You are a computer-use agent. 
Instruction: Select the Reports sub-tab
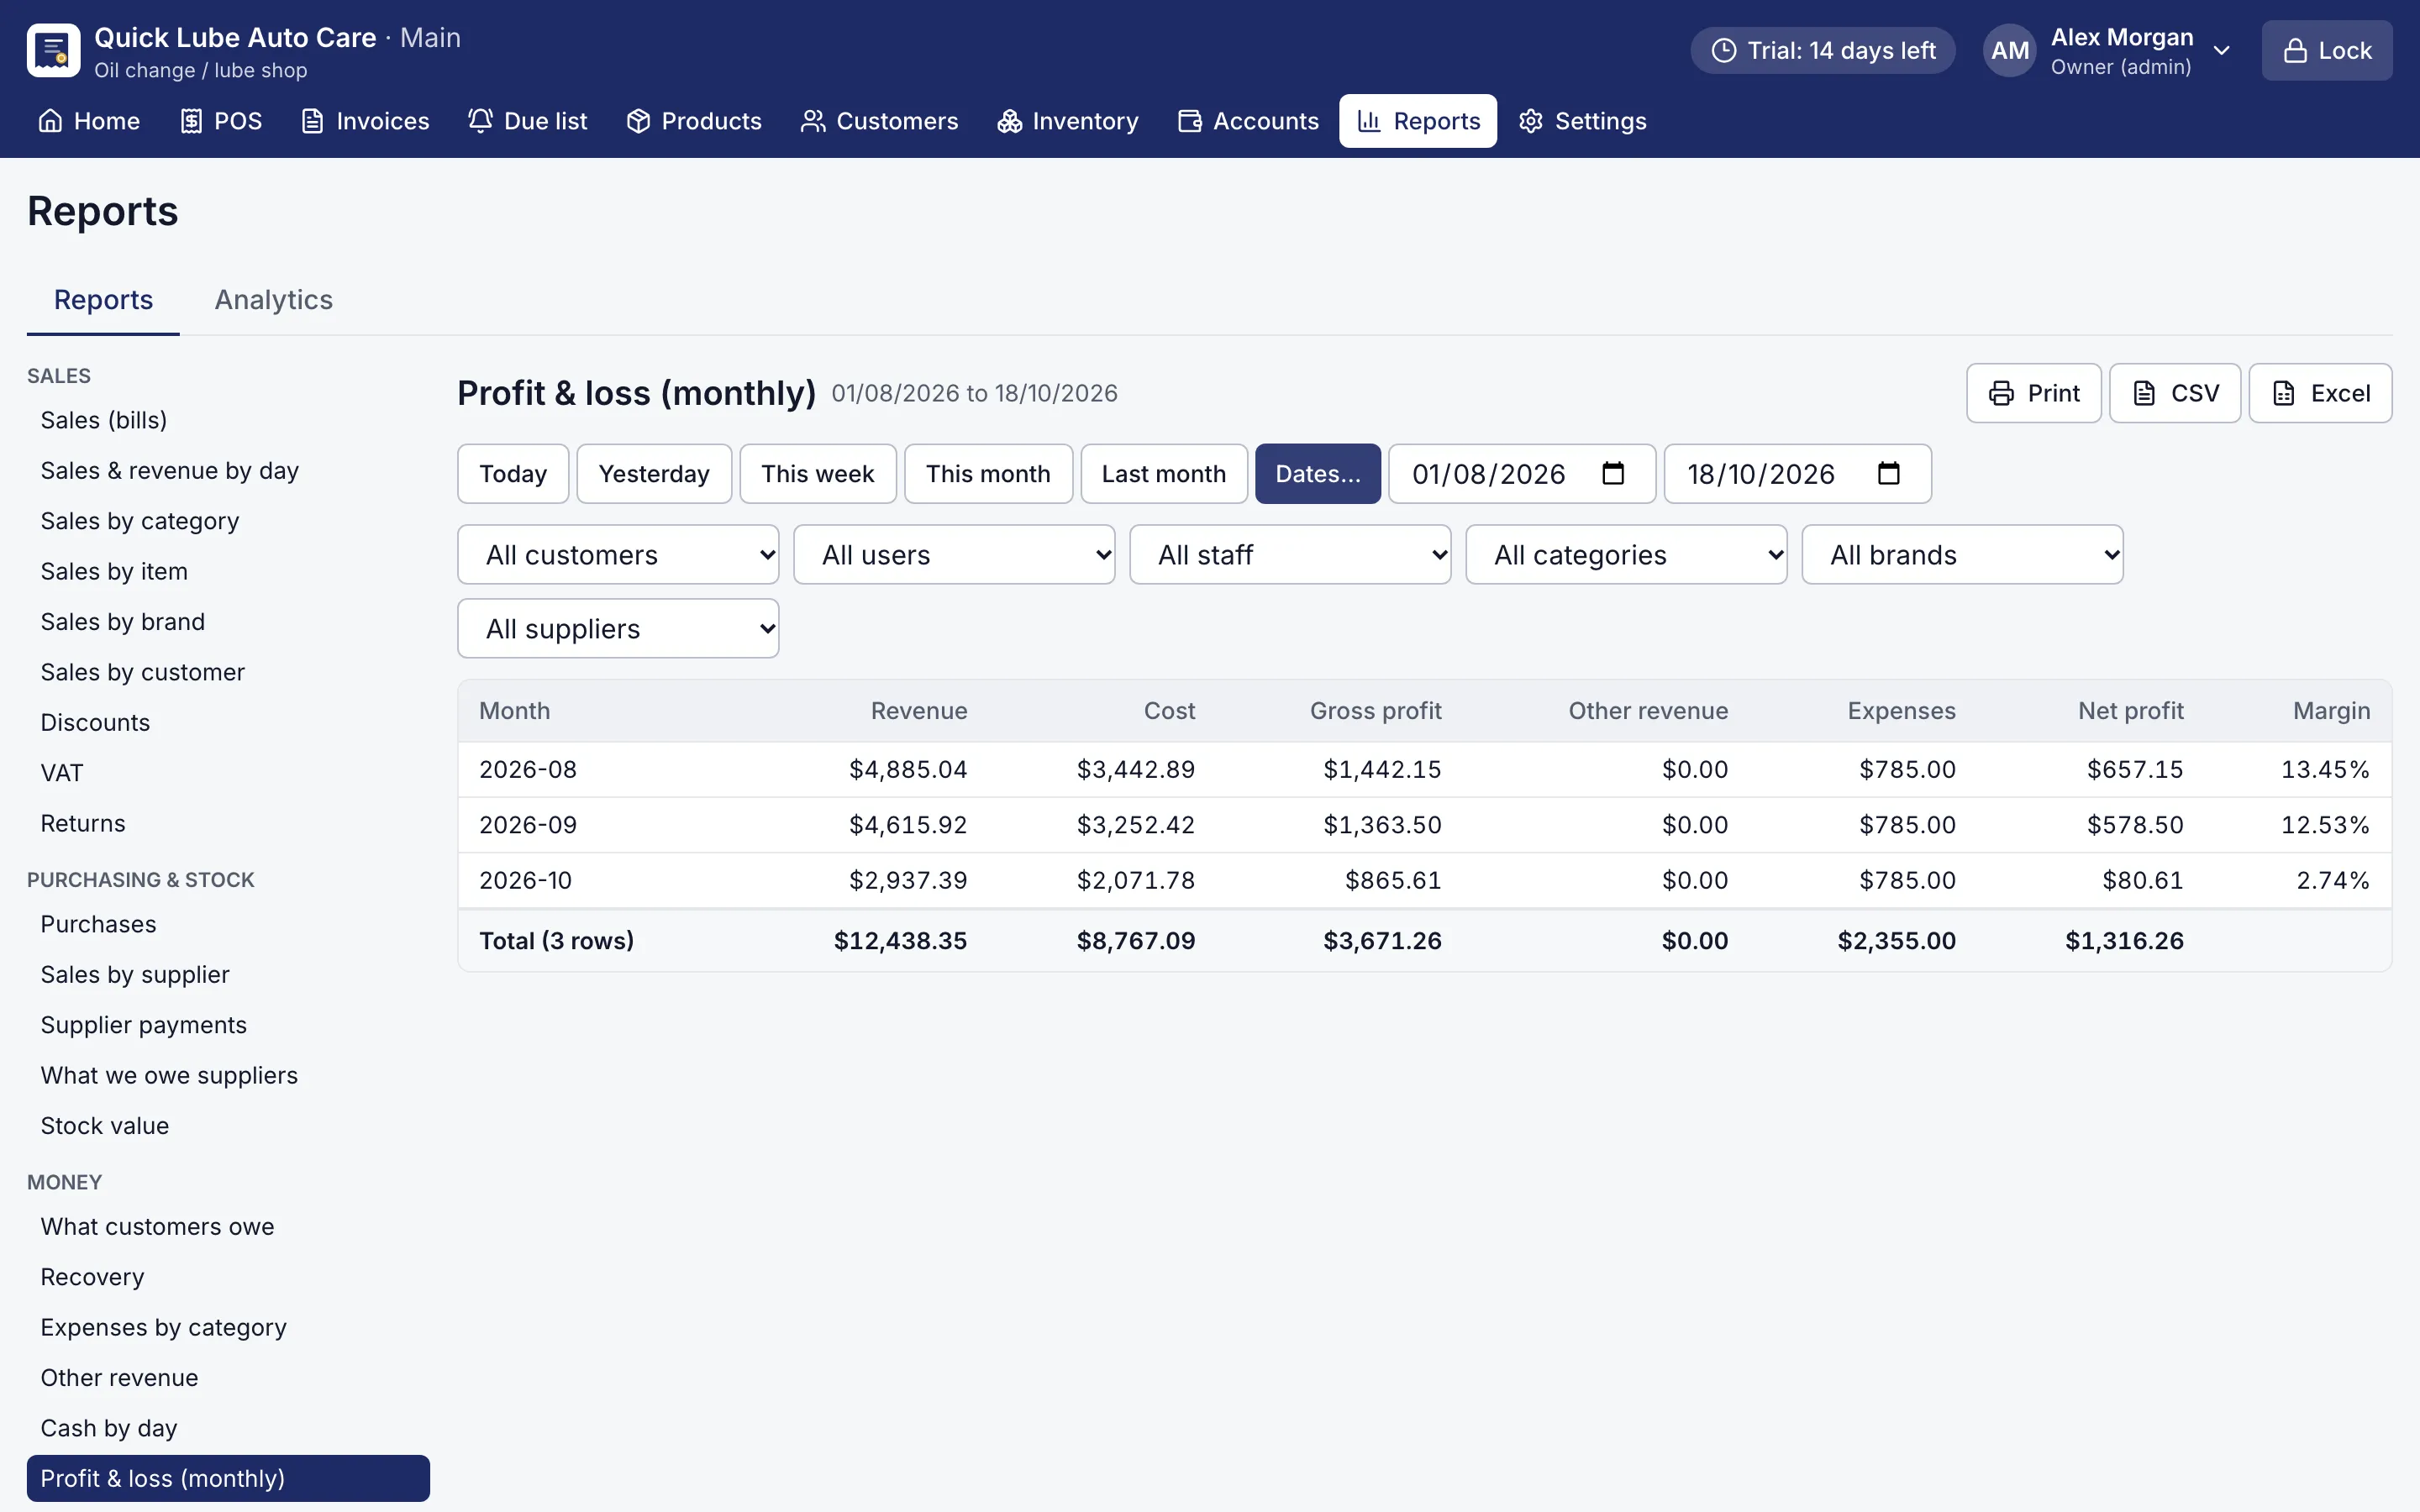click(x=103, y=300)
